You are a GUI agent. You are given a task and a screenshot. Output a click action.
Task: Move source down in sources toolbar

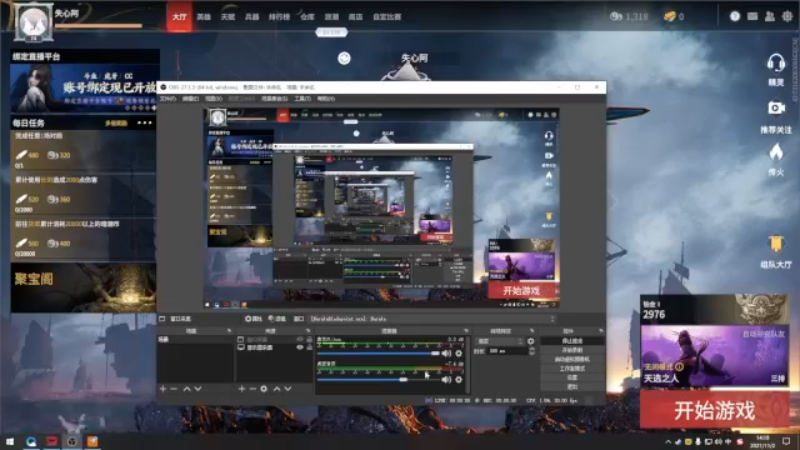click(288, 389)
